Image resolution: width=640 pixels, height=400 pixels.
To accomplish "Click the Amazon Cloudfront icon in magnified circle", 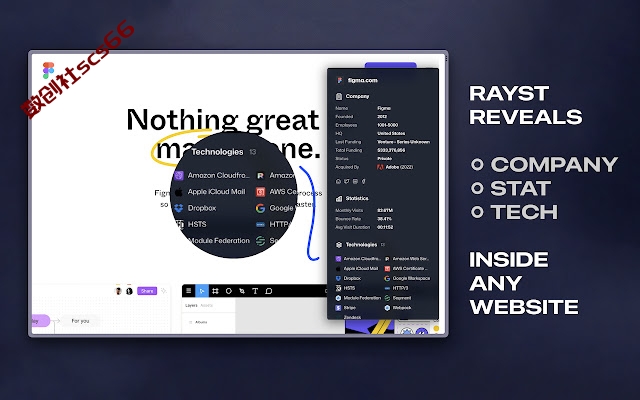I will coord(179,176).
